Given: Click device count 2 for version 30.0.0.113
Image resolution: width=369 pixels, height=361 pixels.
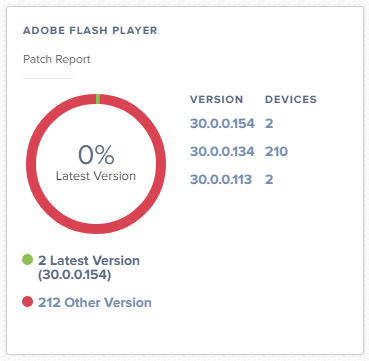Looking at the screenshot, I should (x=269, y=180).
